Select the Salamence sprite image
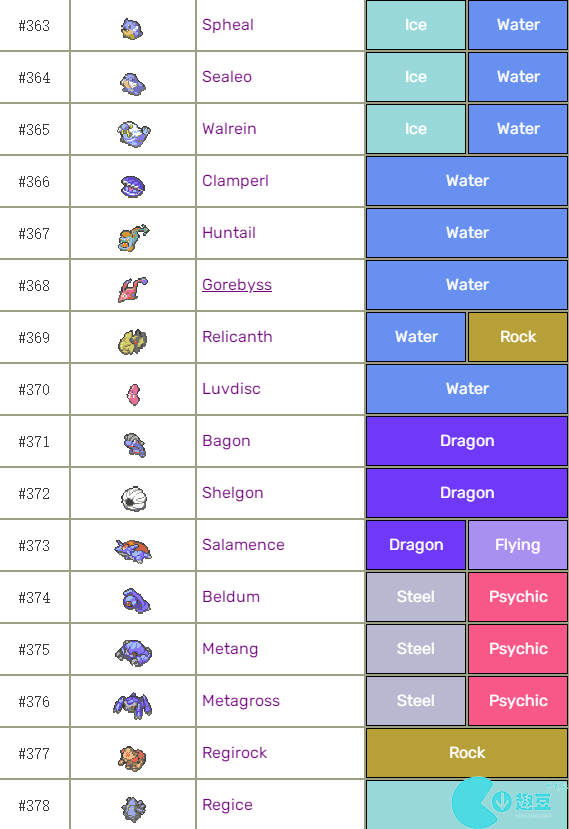The width and height of the screenshot is (569, 829). click(x=133, y=550)
